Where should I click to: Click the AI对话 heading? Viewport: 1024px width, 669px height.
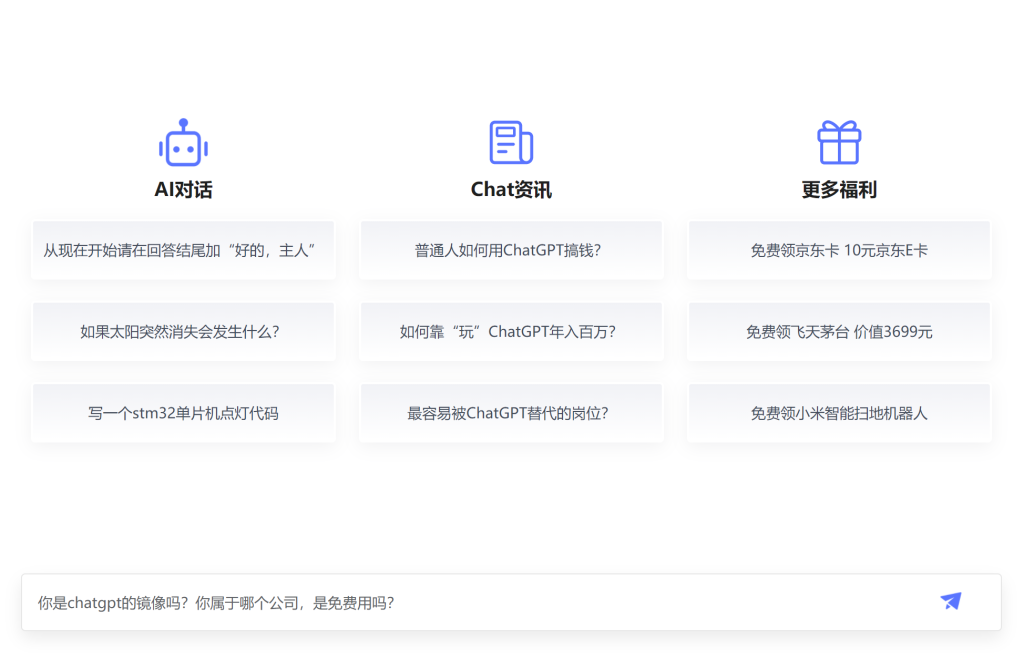[x=184, y=189]
